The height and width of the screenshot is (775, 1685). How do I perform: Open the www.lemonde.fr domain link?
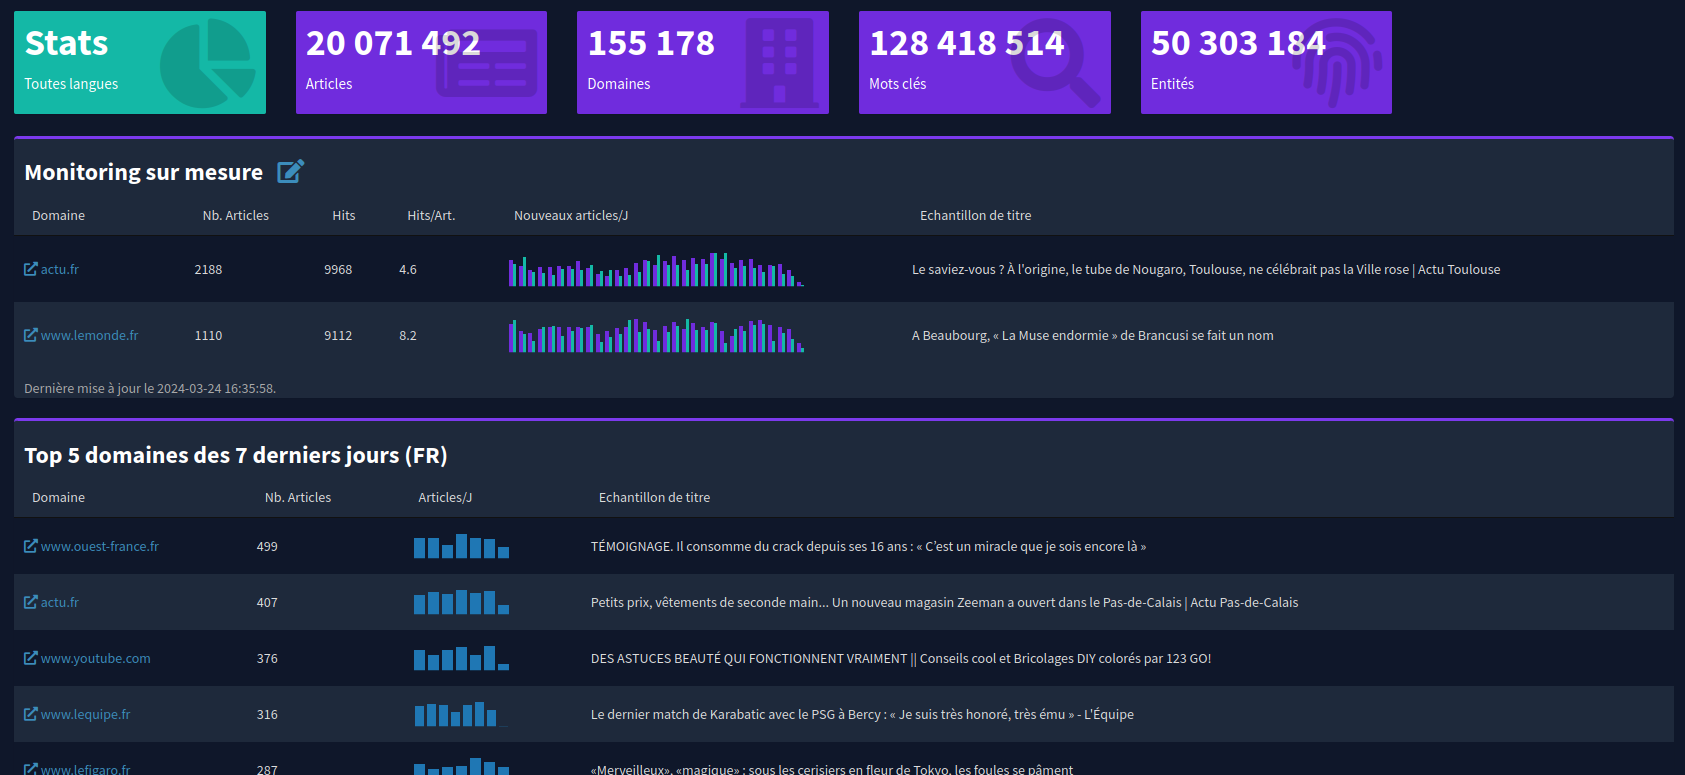(x=89, y=335)
